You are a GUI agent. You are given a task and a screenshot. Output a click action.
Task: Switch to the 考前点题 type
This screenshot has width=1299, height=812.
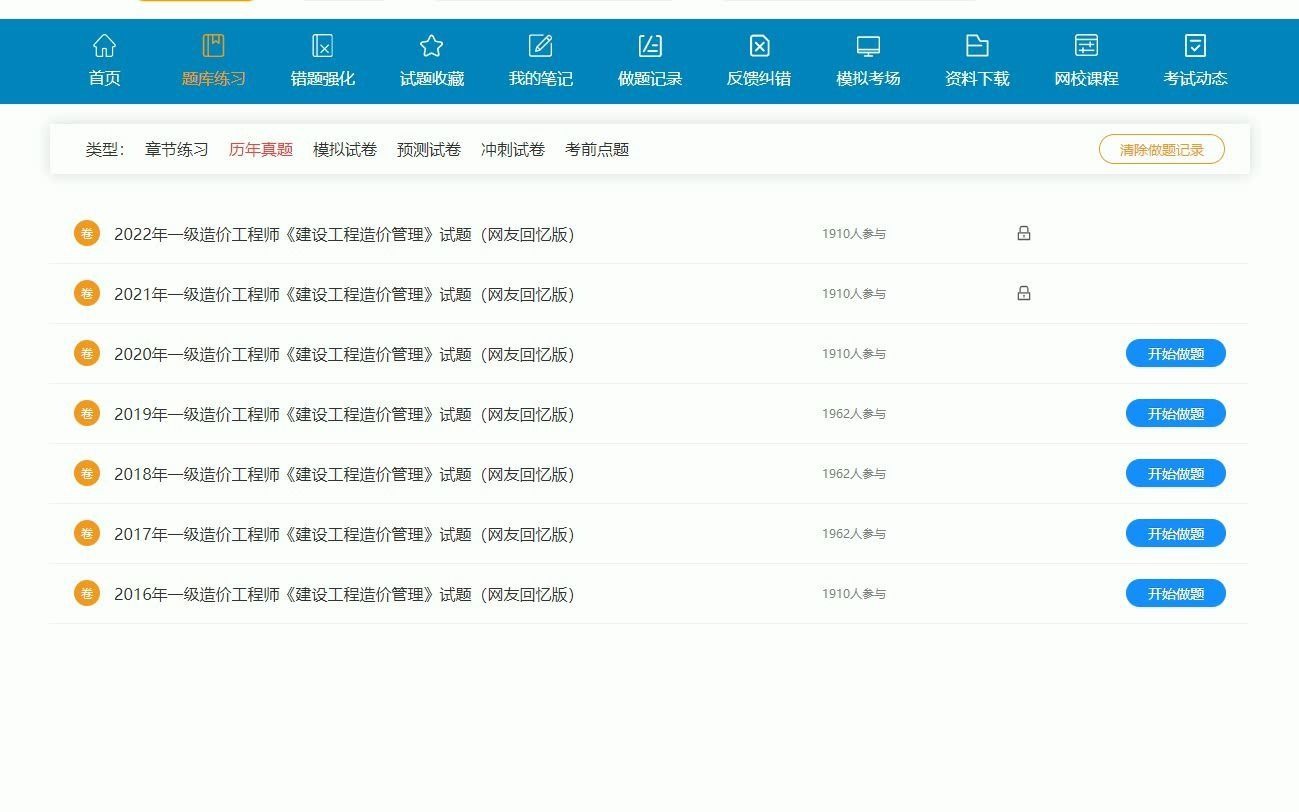[x=597, y=149]
